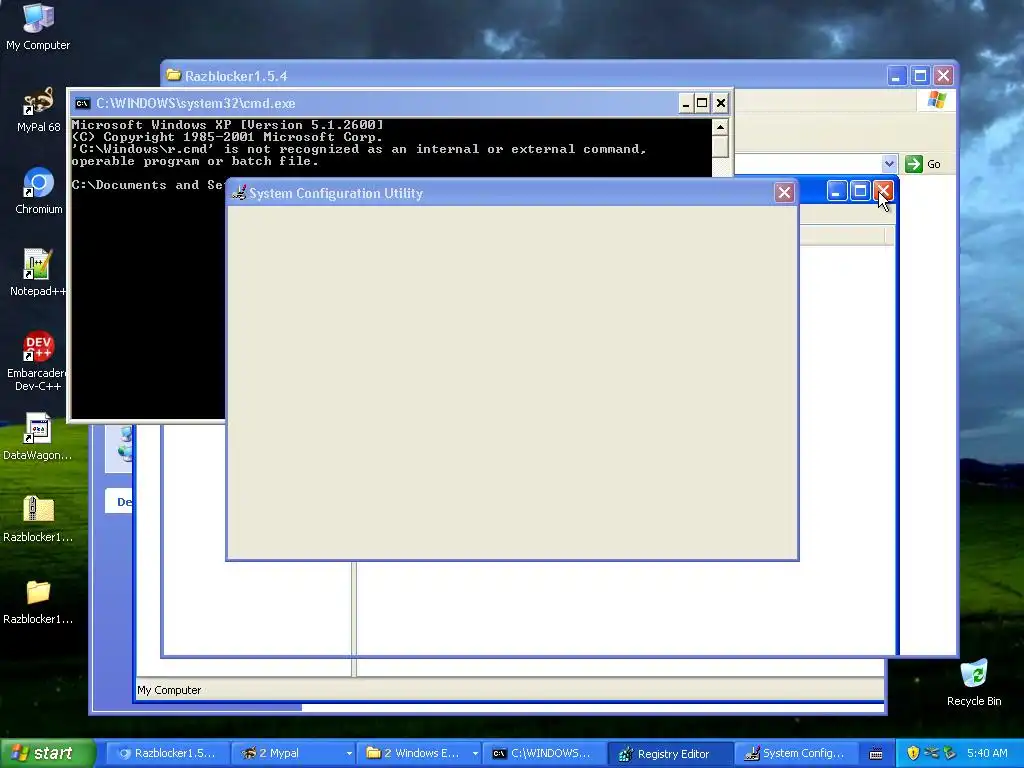The width and height of the screenshot is (1024, 768).
Task: Open the My Computer desktop icon
Action: point(38,26)
